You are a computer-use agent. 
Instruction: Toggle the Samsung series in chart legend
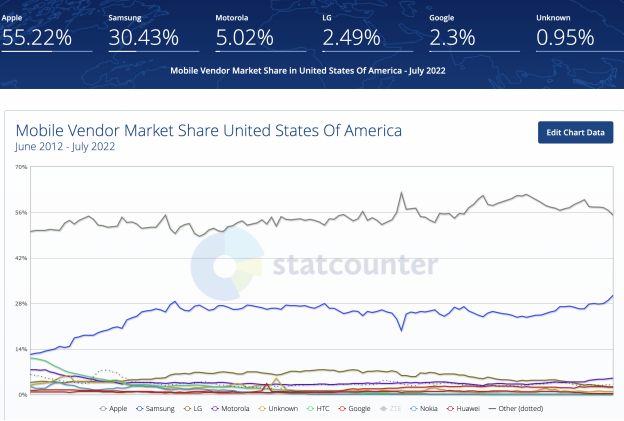[x=155, y=409]
